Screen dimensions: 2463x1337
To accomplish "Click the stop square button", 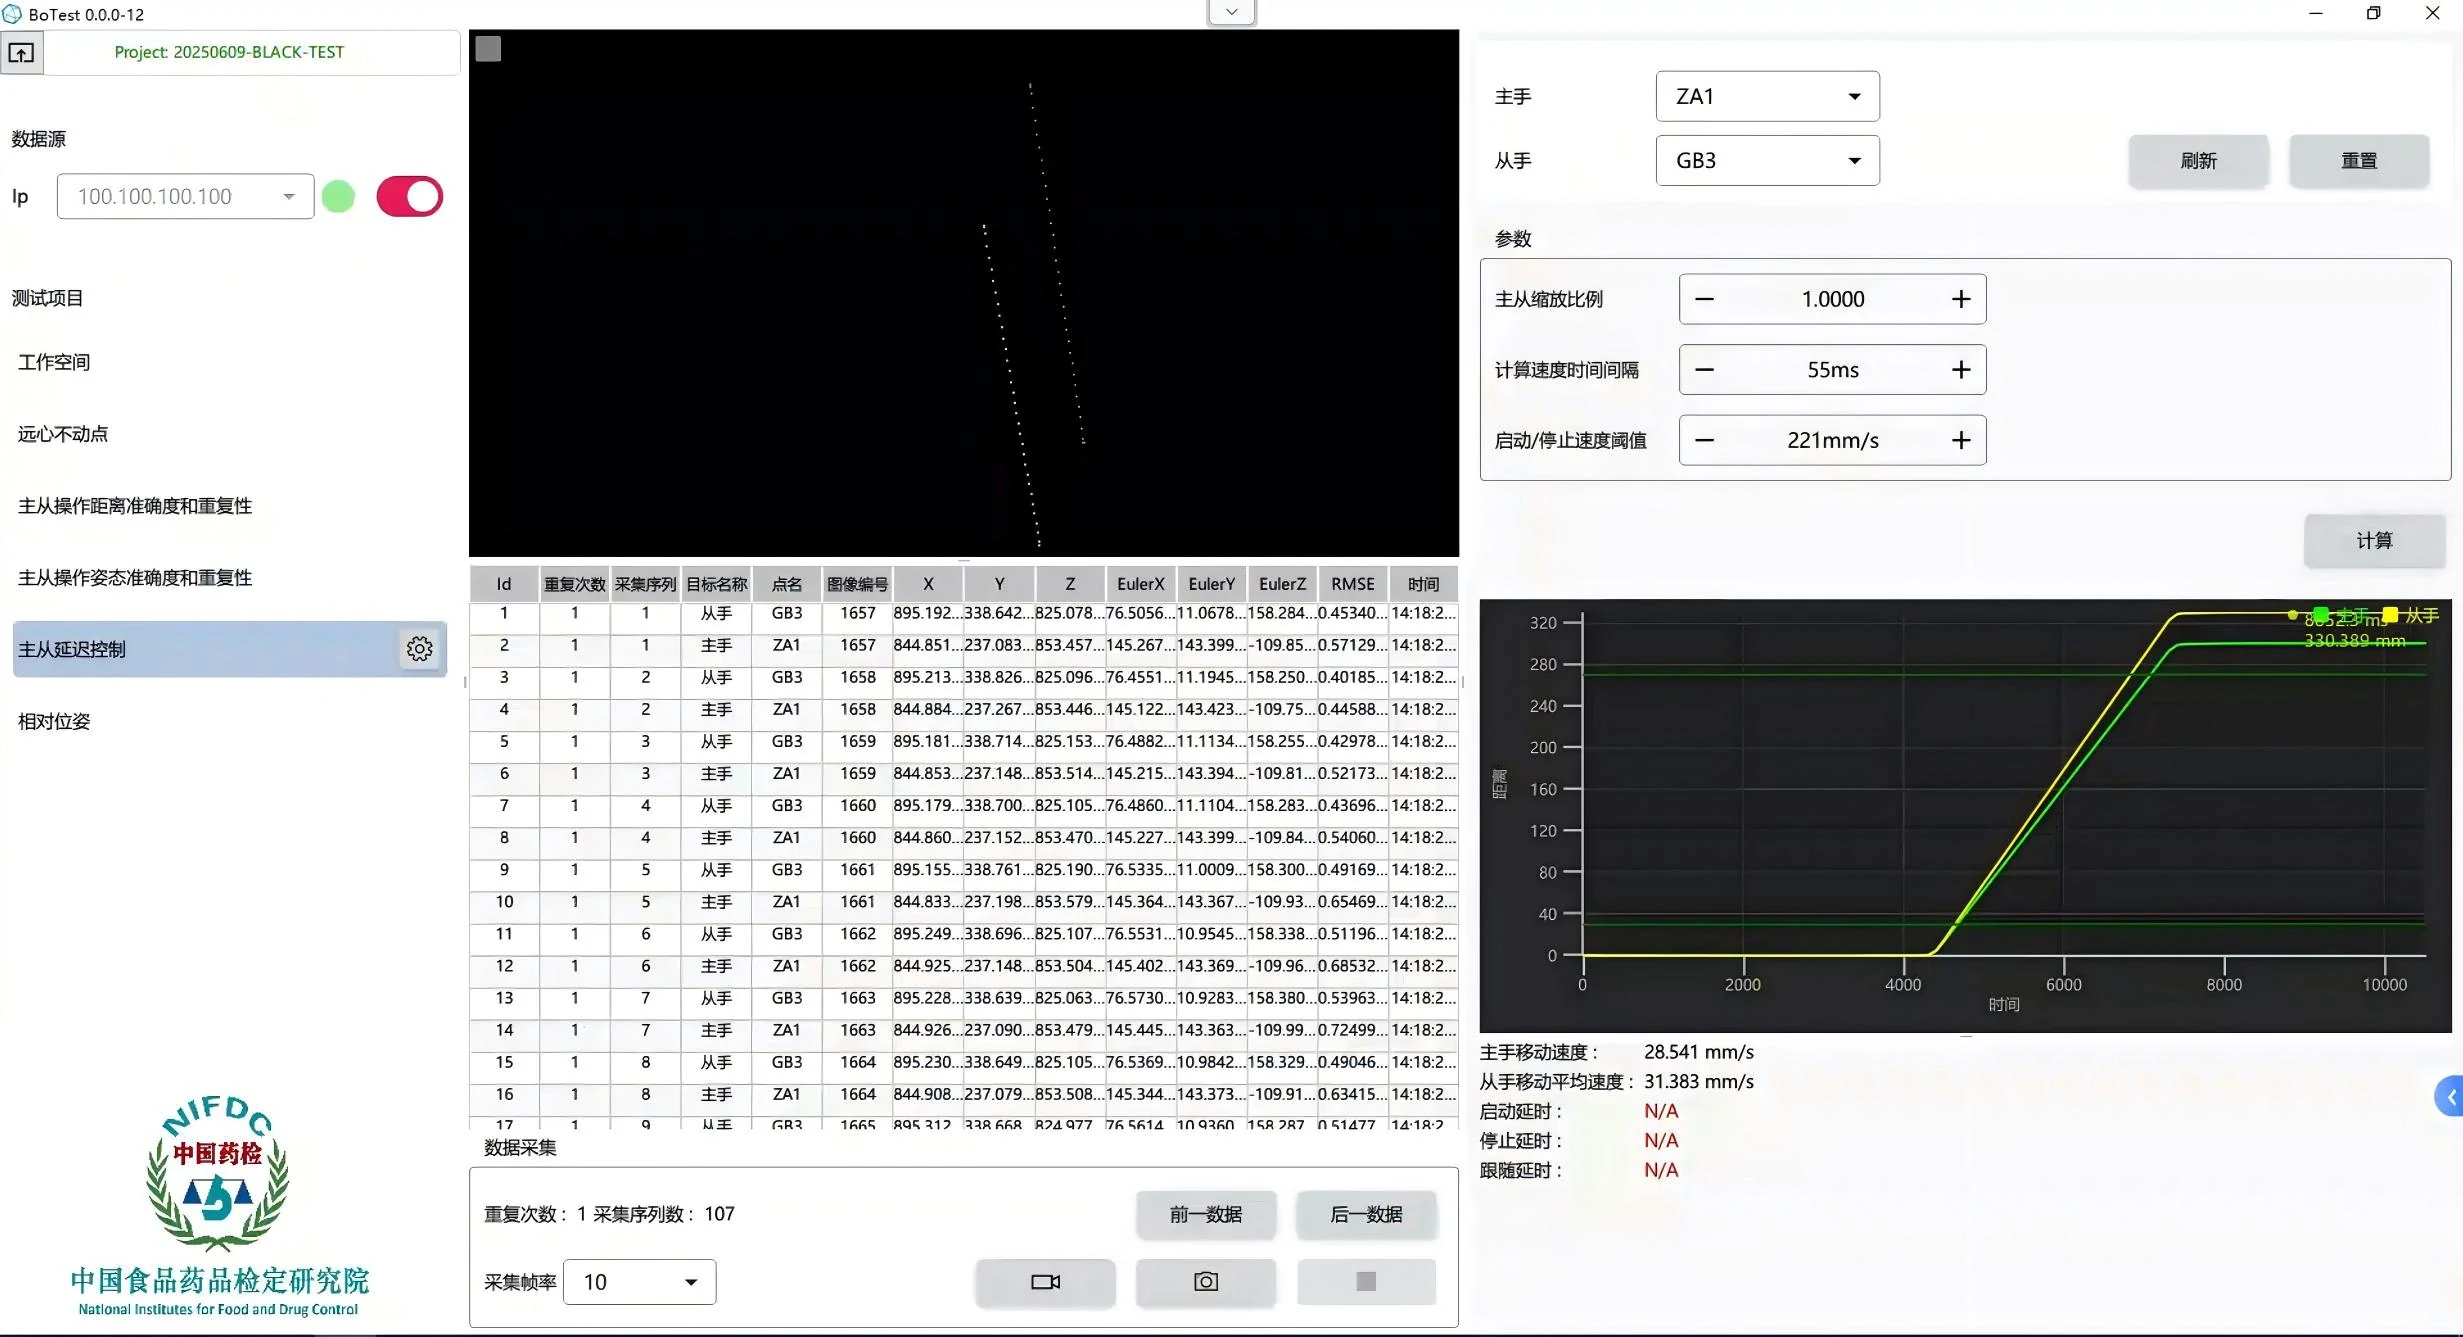I will pyautogui.click(x=1366, y=1282).
